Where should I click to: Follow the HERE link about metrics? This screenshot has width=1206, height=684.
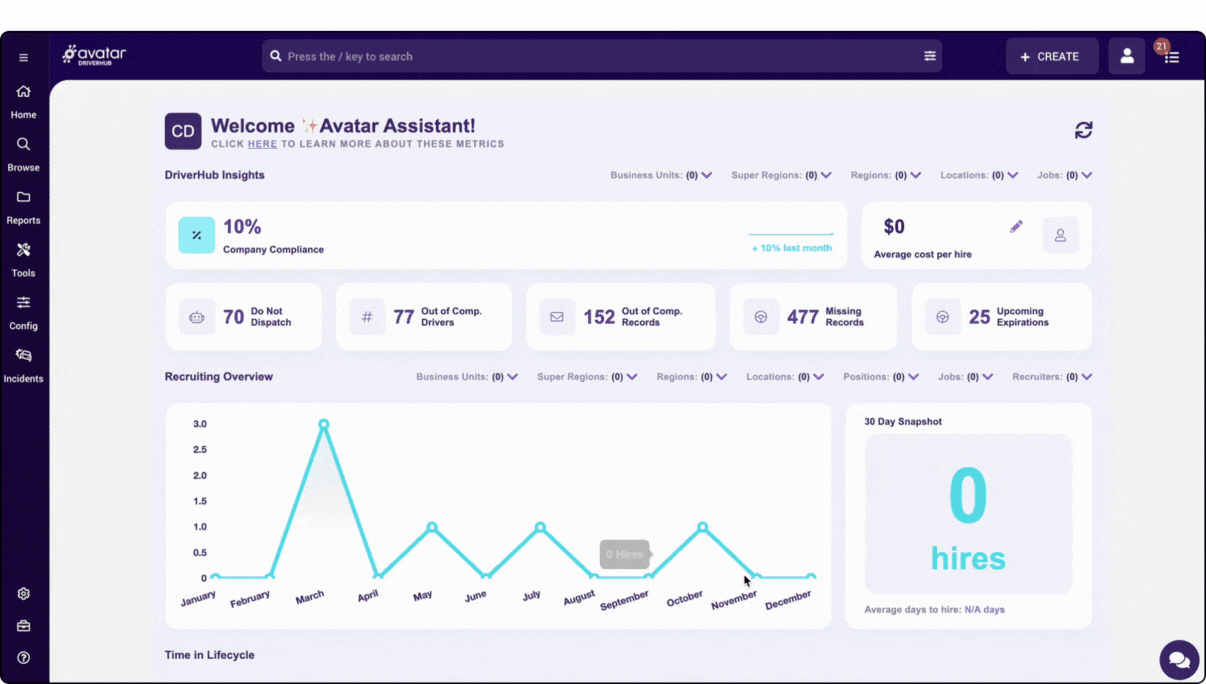tap(262, 144)
